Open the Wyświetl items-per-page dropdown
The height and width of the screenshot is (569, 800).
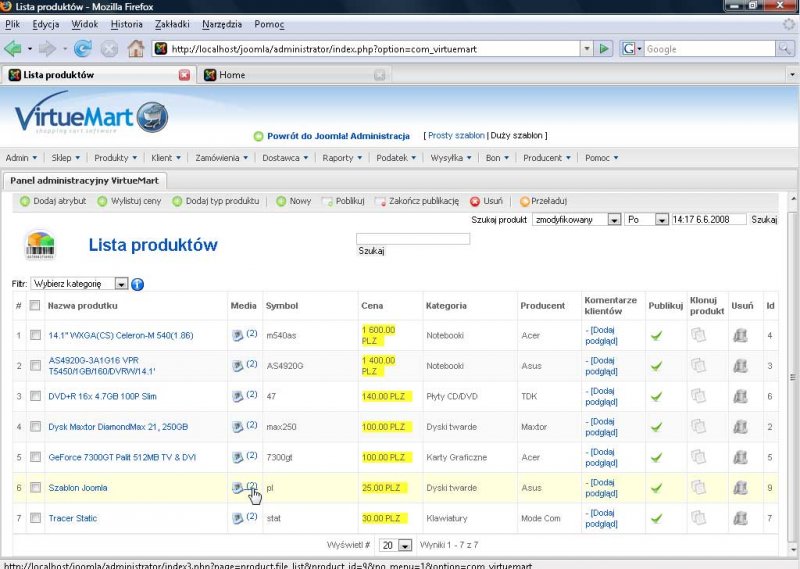[x=405, y=545]
